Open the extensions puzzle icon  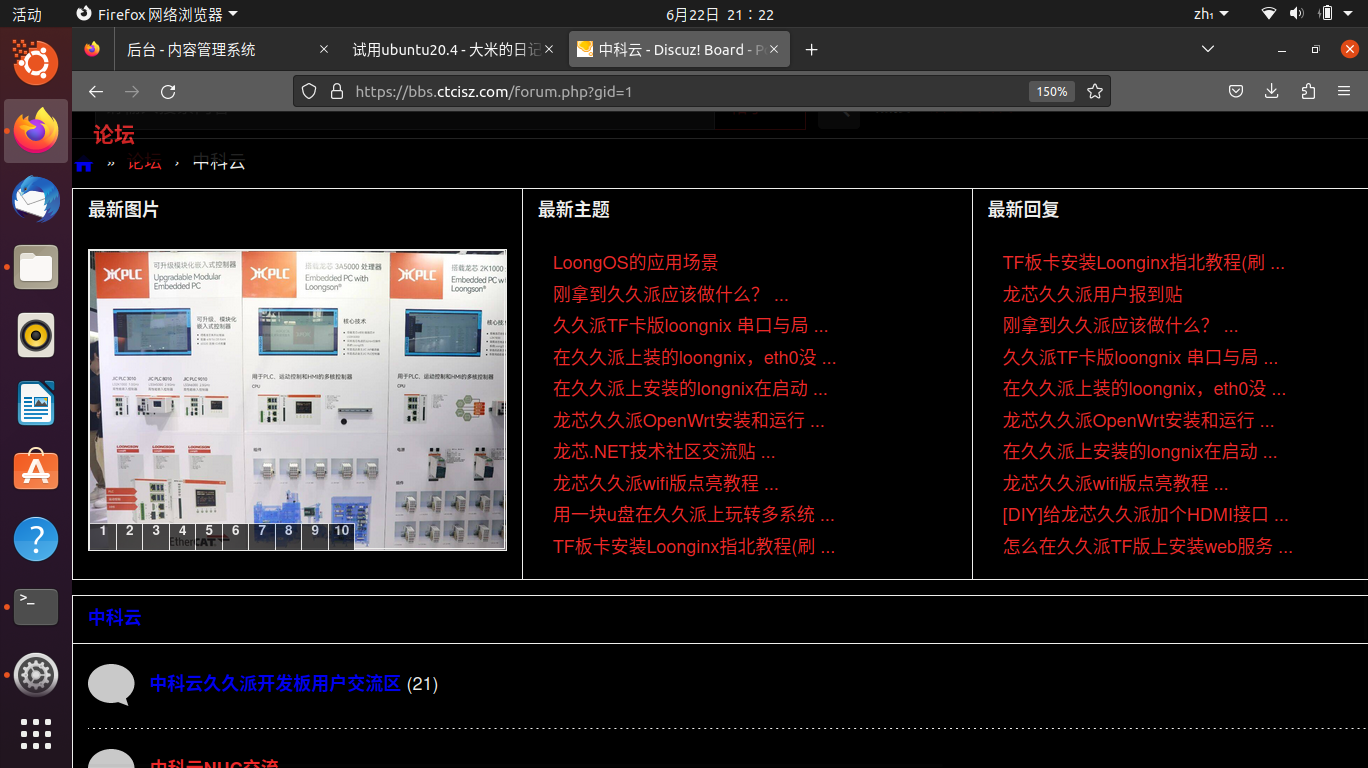(x=1308, y=91)
